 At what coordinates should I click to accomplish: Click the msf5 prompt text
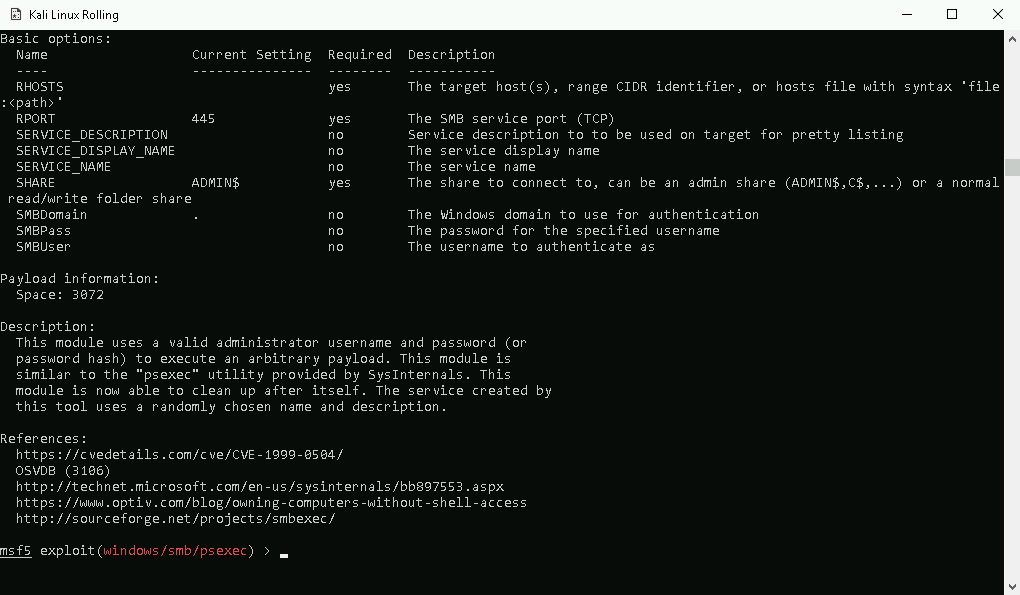[16, 551]
